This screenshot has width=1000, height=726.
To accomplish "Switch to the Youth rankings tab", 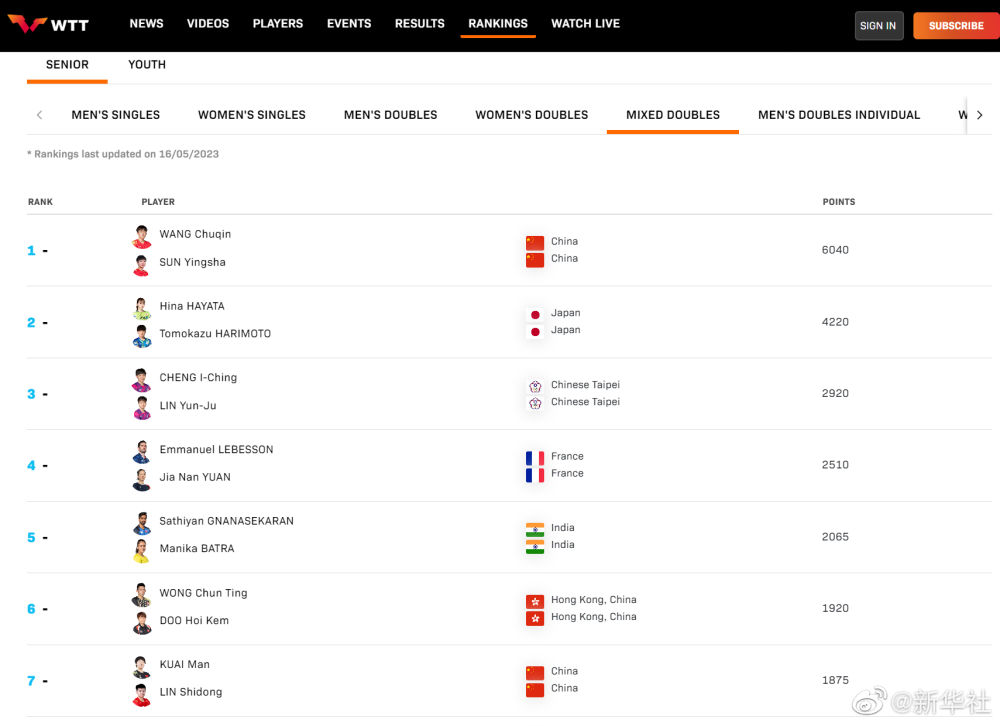I will pos(147,65).
